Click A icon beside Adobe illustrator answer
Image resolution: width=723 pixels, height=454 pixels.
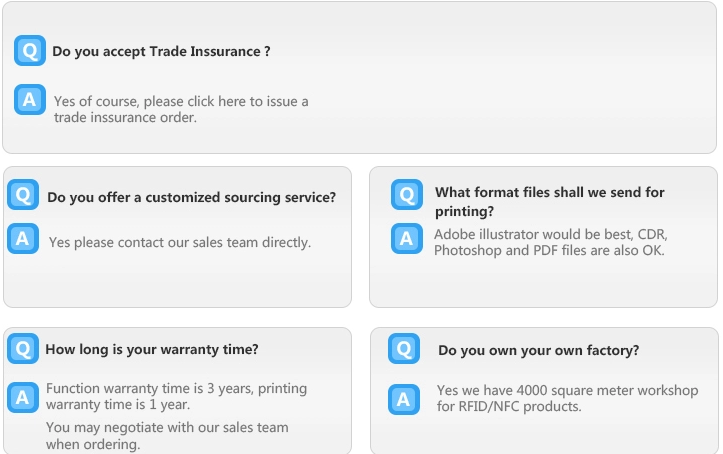click(x=406, y=238)
